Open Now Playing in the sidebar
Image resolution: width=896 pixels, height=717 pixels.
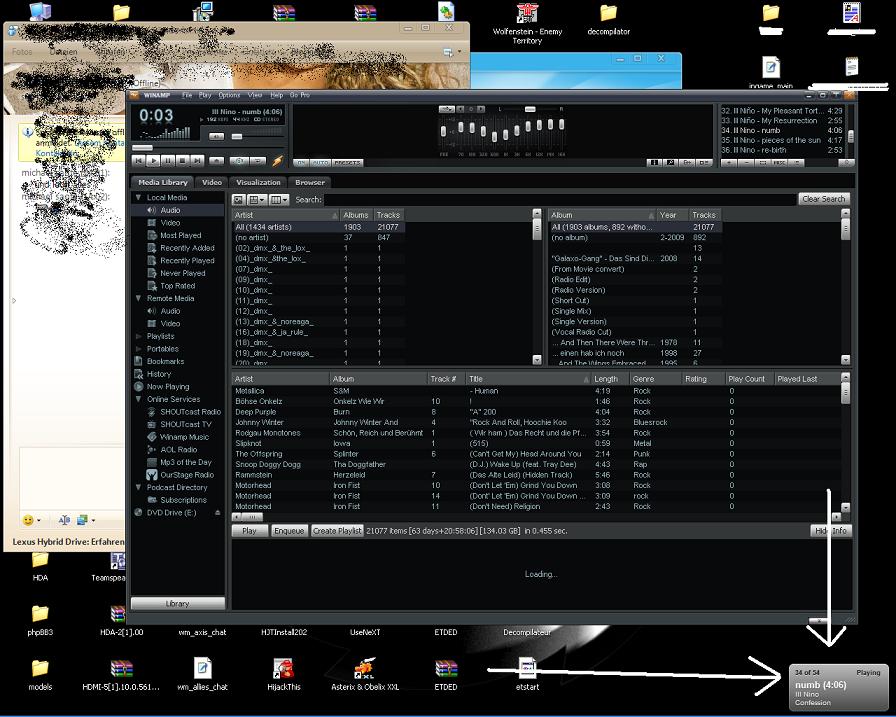click(167, 386)
